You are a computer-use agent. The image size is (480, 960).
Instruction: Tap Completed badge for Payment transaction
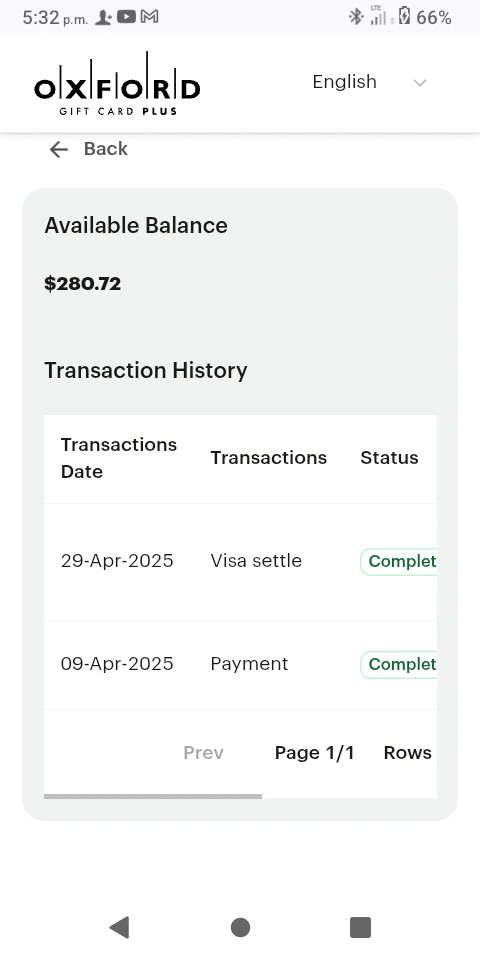point(399,664)
